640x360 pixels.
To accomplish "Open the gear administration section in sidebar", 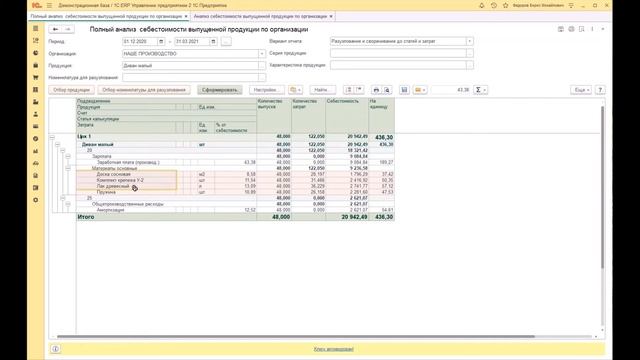I will (36, 200).
